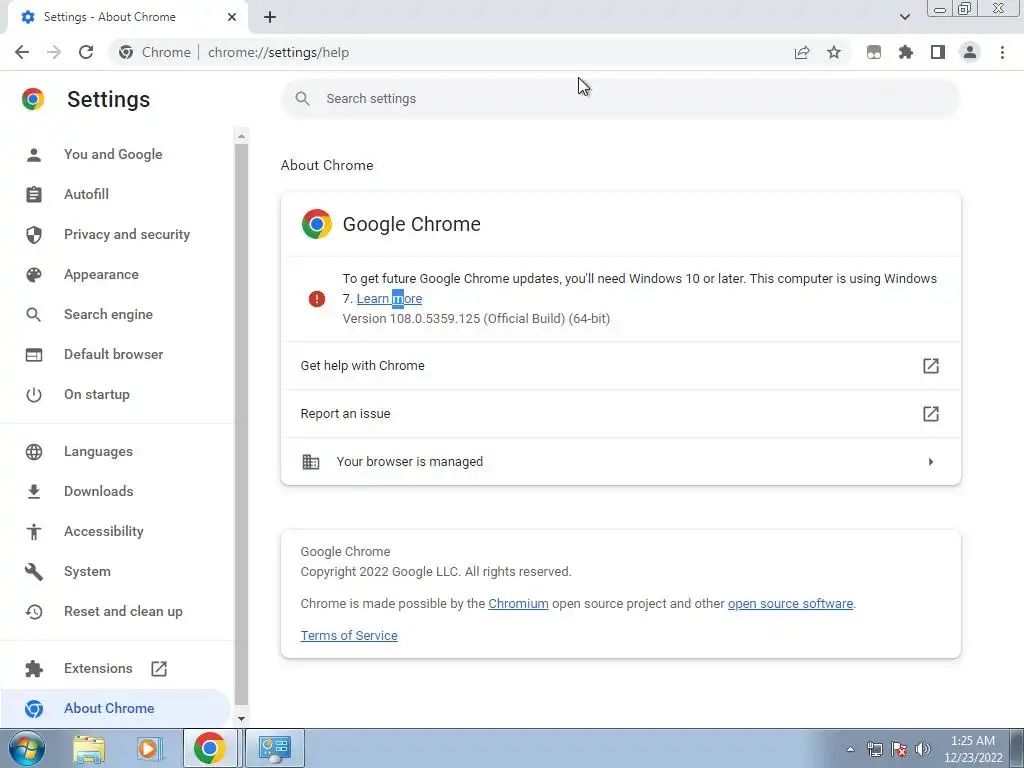The width and height of the screenshot is (1024, 768).
Task: Launch Windows Media Player from taskbar
Action: click(x=149, y=748)
